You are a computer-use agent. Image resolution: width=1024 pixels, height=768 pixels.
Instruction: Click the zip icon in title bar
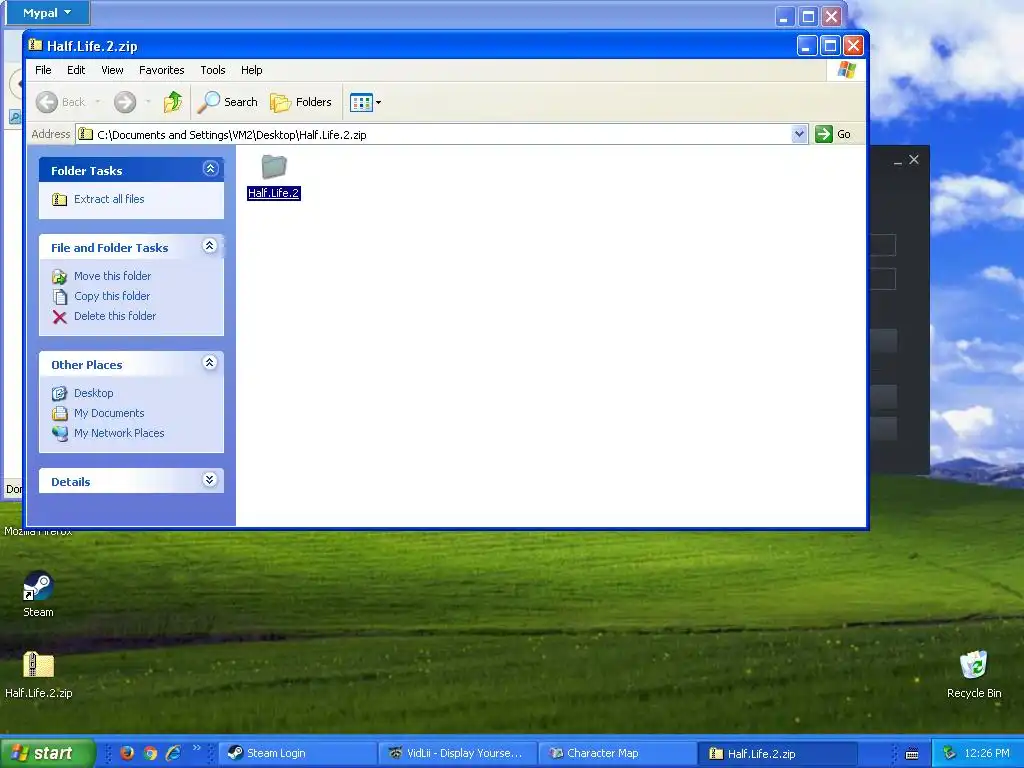pyautogui.click(x=35, y=45)
